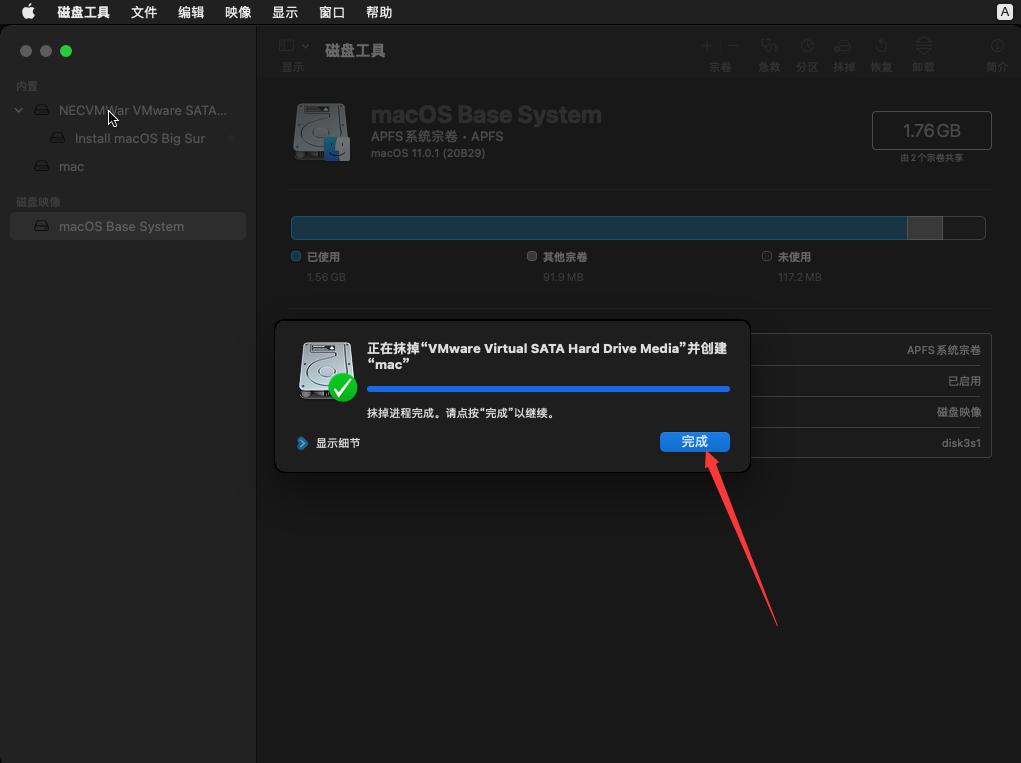The width and height of the screenshot is (1021, 763).
Task: Click the remove volume minus icon
Action: tap(731, 47)
